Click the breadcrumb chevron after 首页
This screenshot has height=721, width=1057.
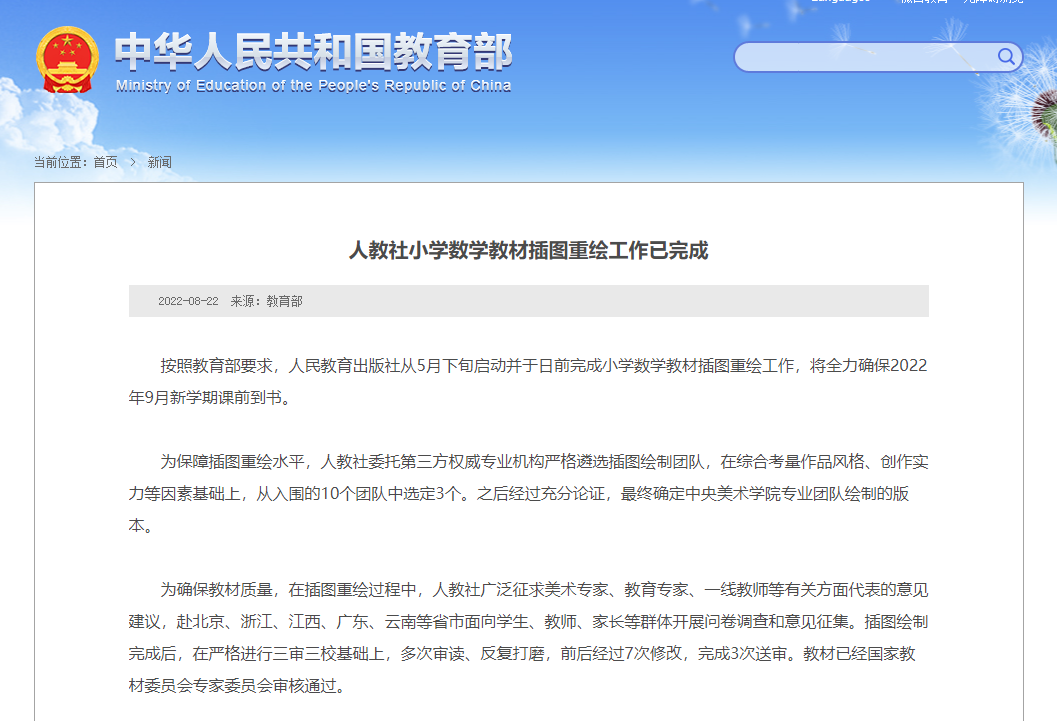[x=132, y=162]
